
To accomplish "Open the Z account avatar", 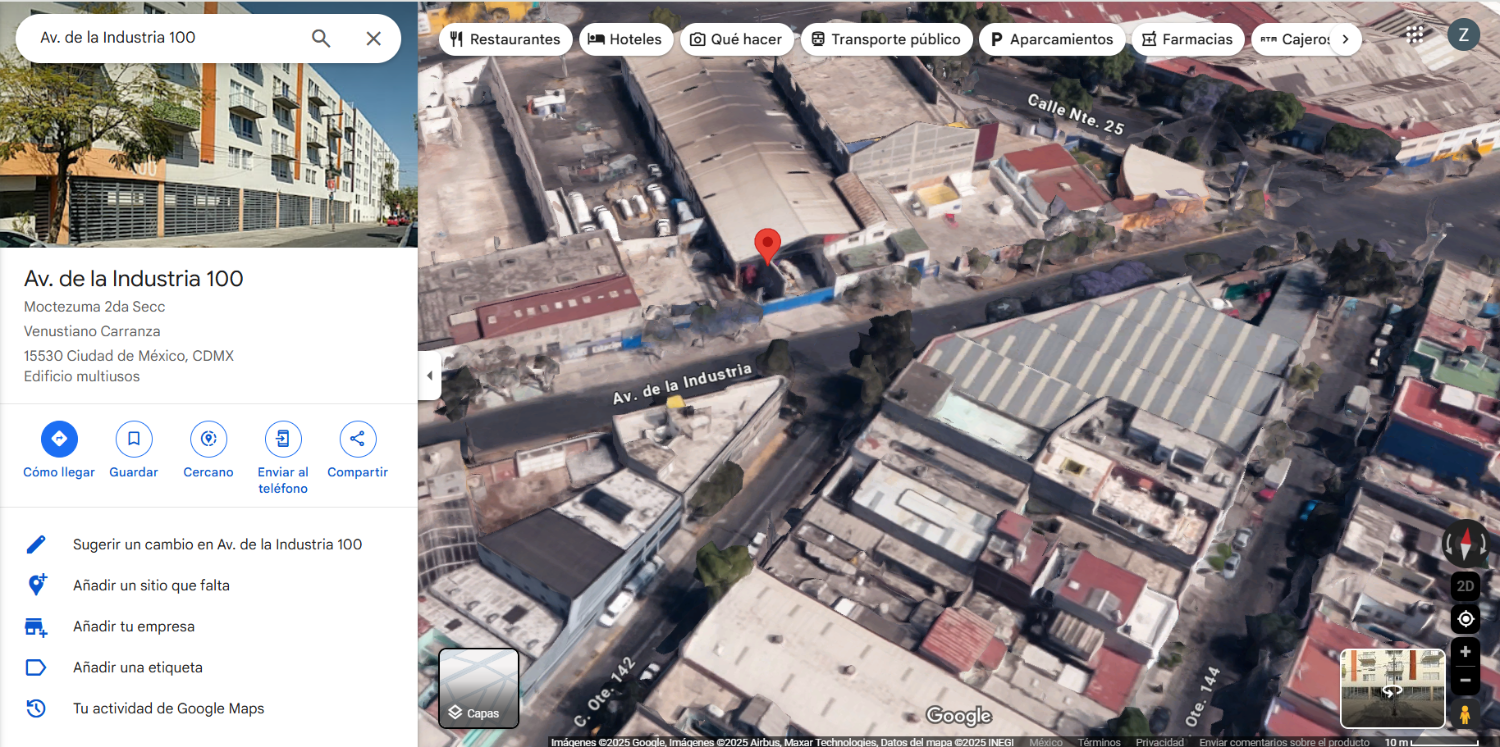I will coord(1463,35).
